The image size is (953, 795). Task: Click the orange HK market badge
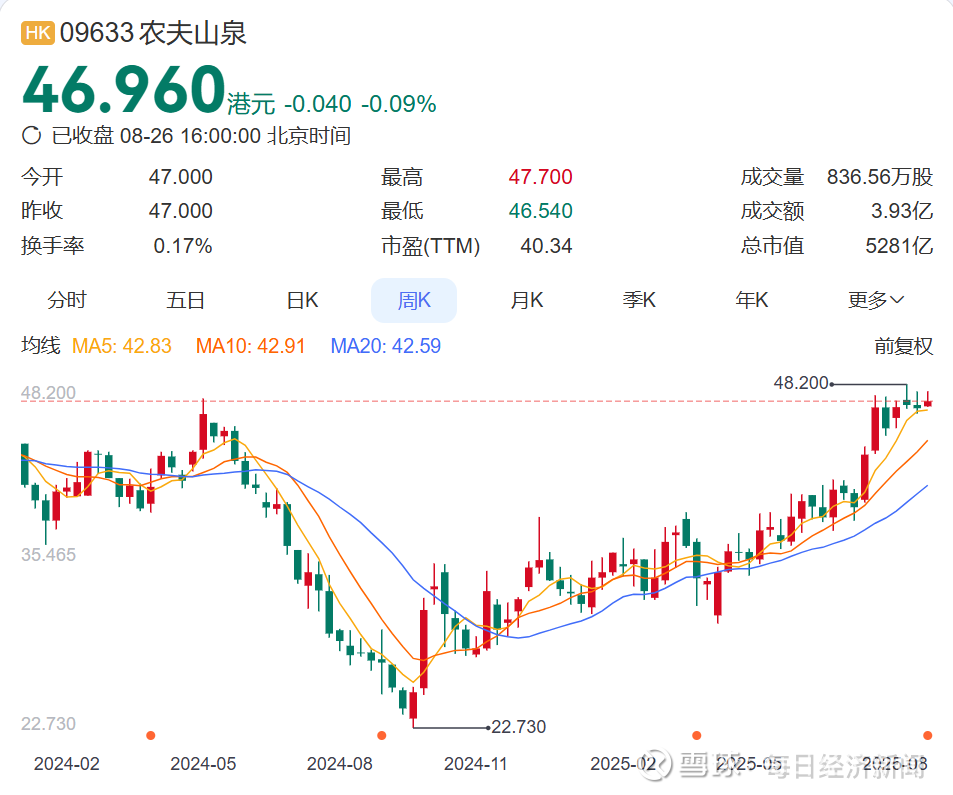pyautogui.click(x=38, y=32)
